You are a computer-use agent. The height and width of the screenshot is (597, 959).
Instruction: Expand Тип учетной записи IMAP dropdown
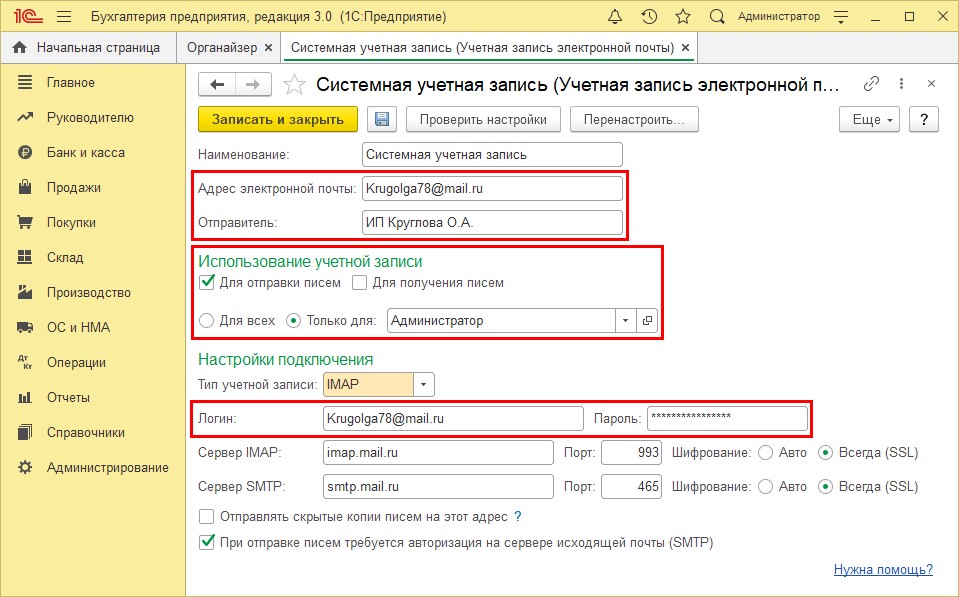point(423,385)
